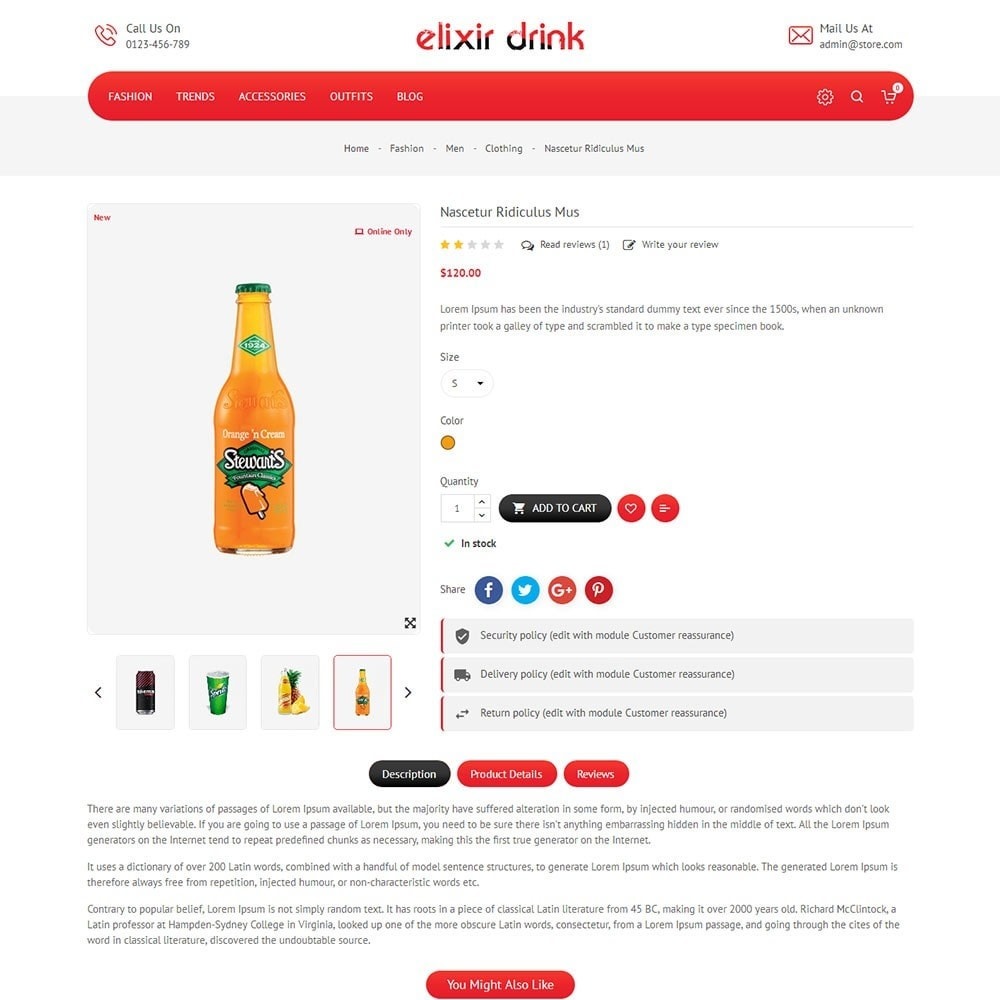Decrease quantity with the down arrow
1000x1000 pixels.
coord(482,515)
